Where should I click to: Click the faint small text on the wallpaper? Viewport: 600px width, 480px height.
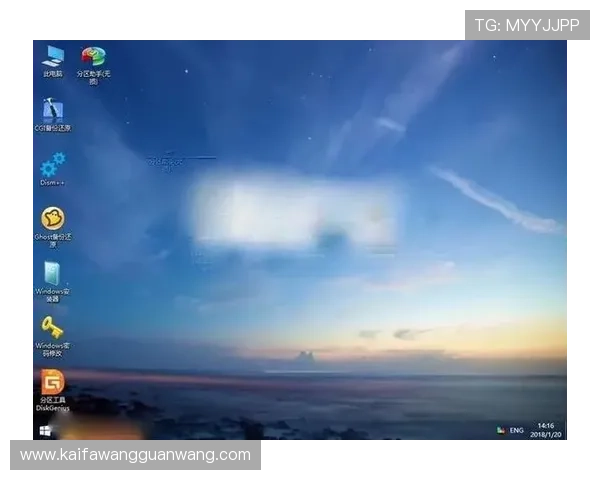(166, 160)
